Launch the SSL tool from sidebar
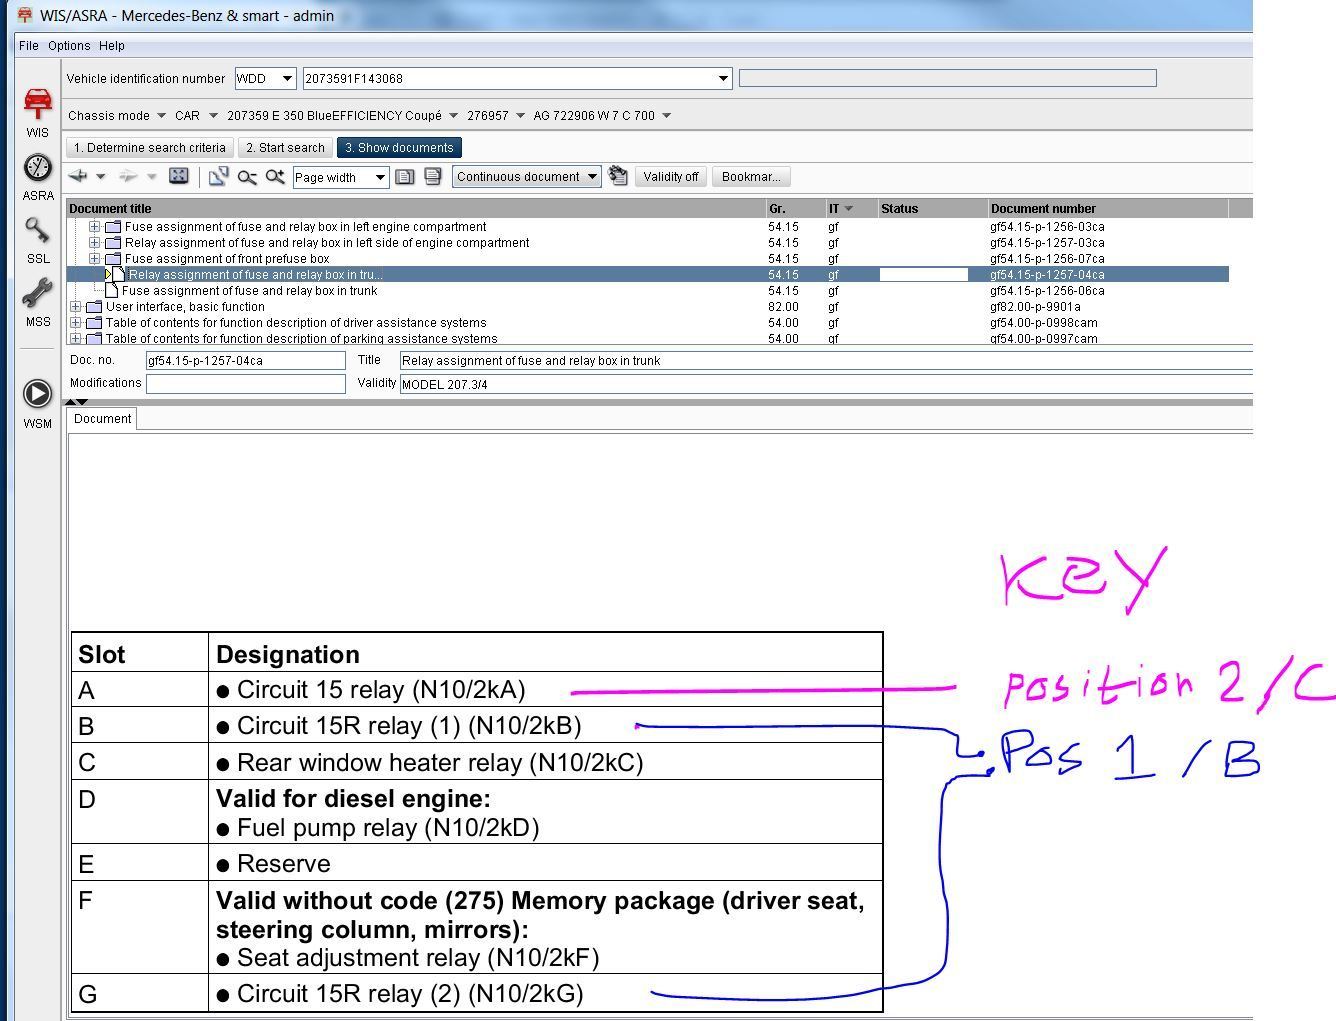 [37, 232]
